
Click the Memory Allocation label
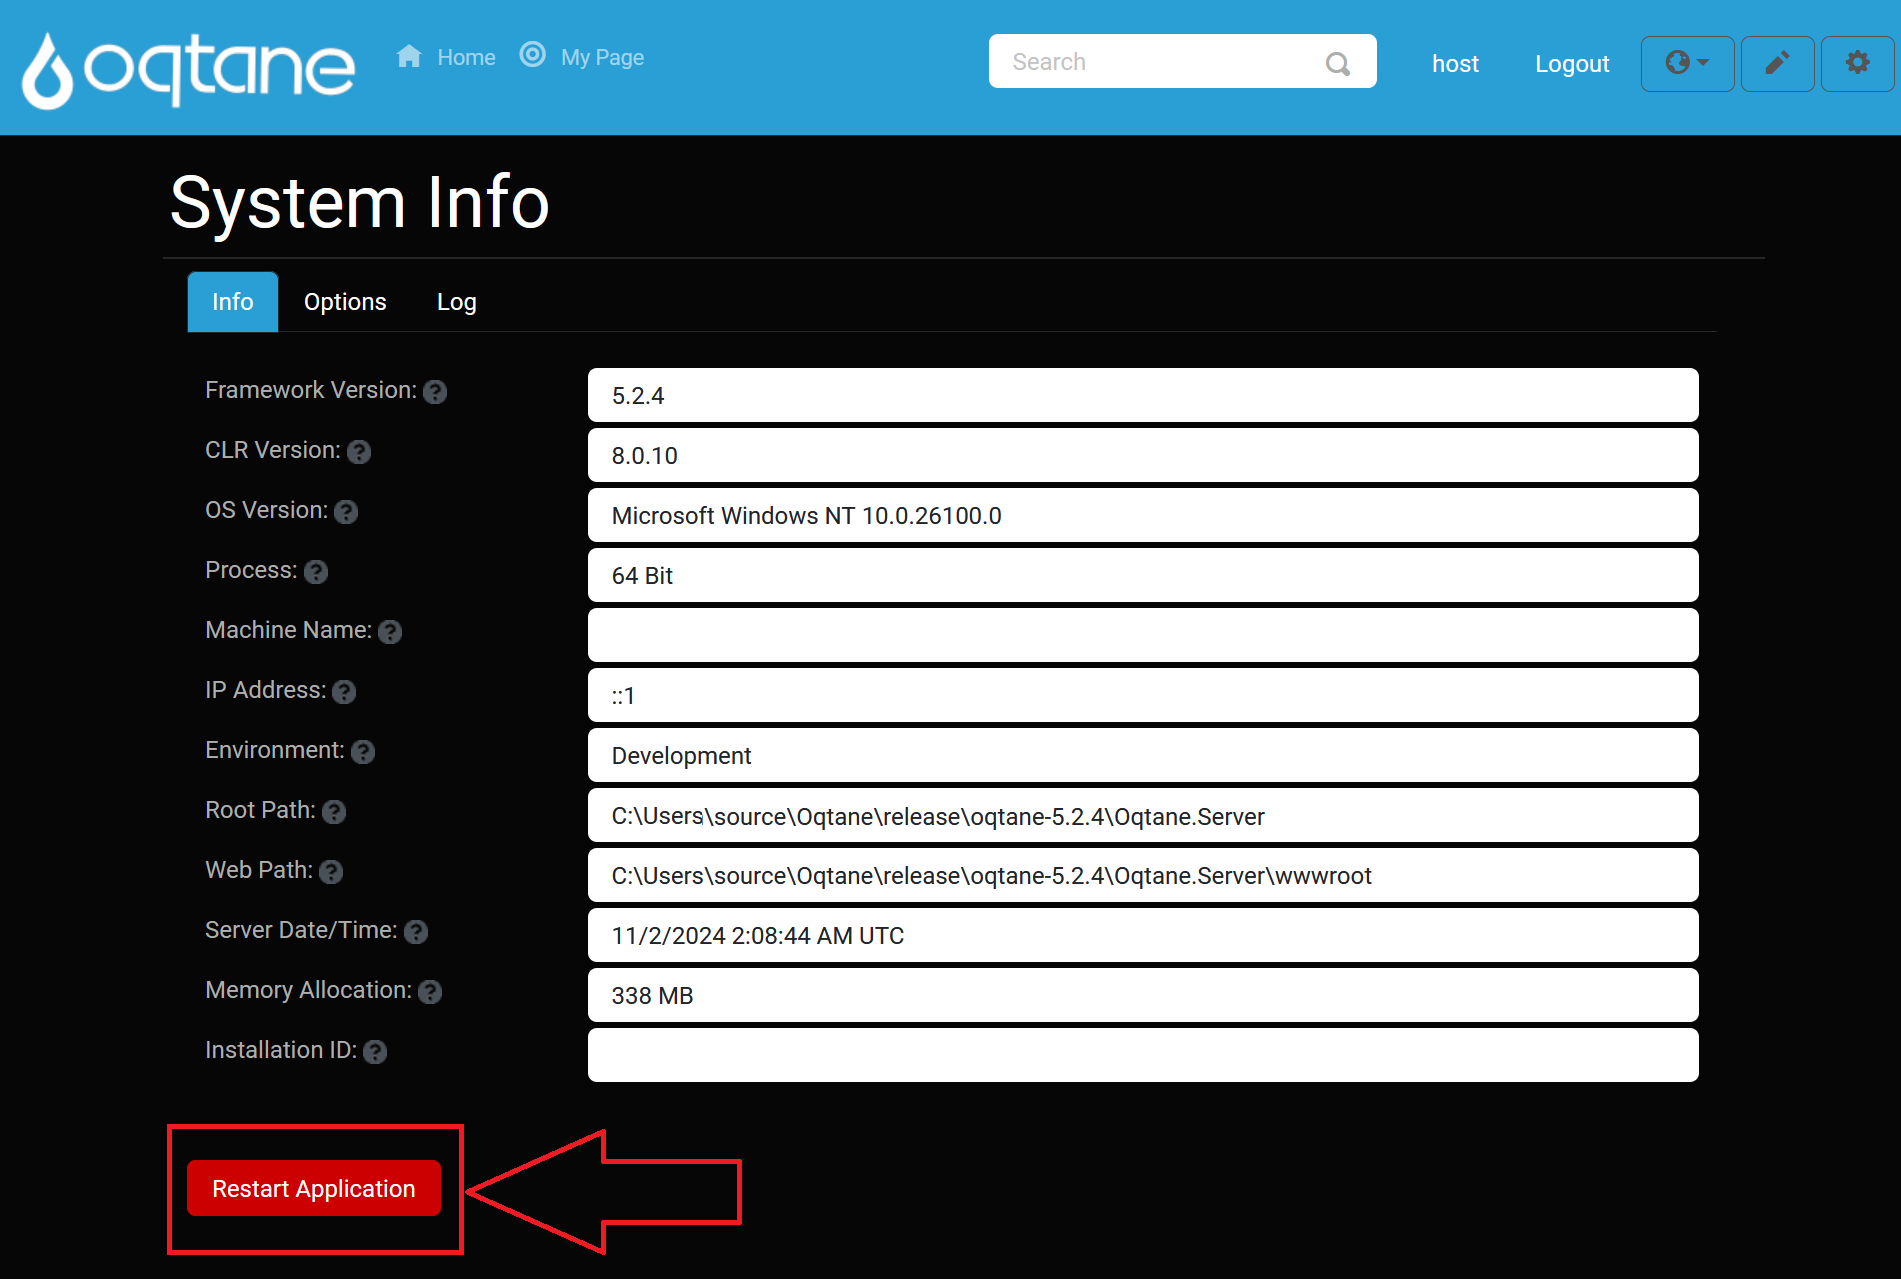click(308, 990)
